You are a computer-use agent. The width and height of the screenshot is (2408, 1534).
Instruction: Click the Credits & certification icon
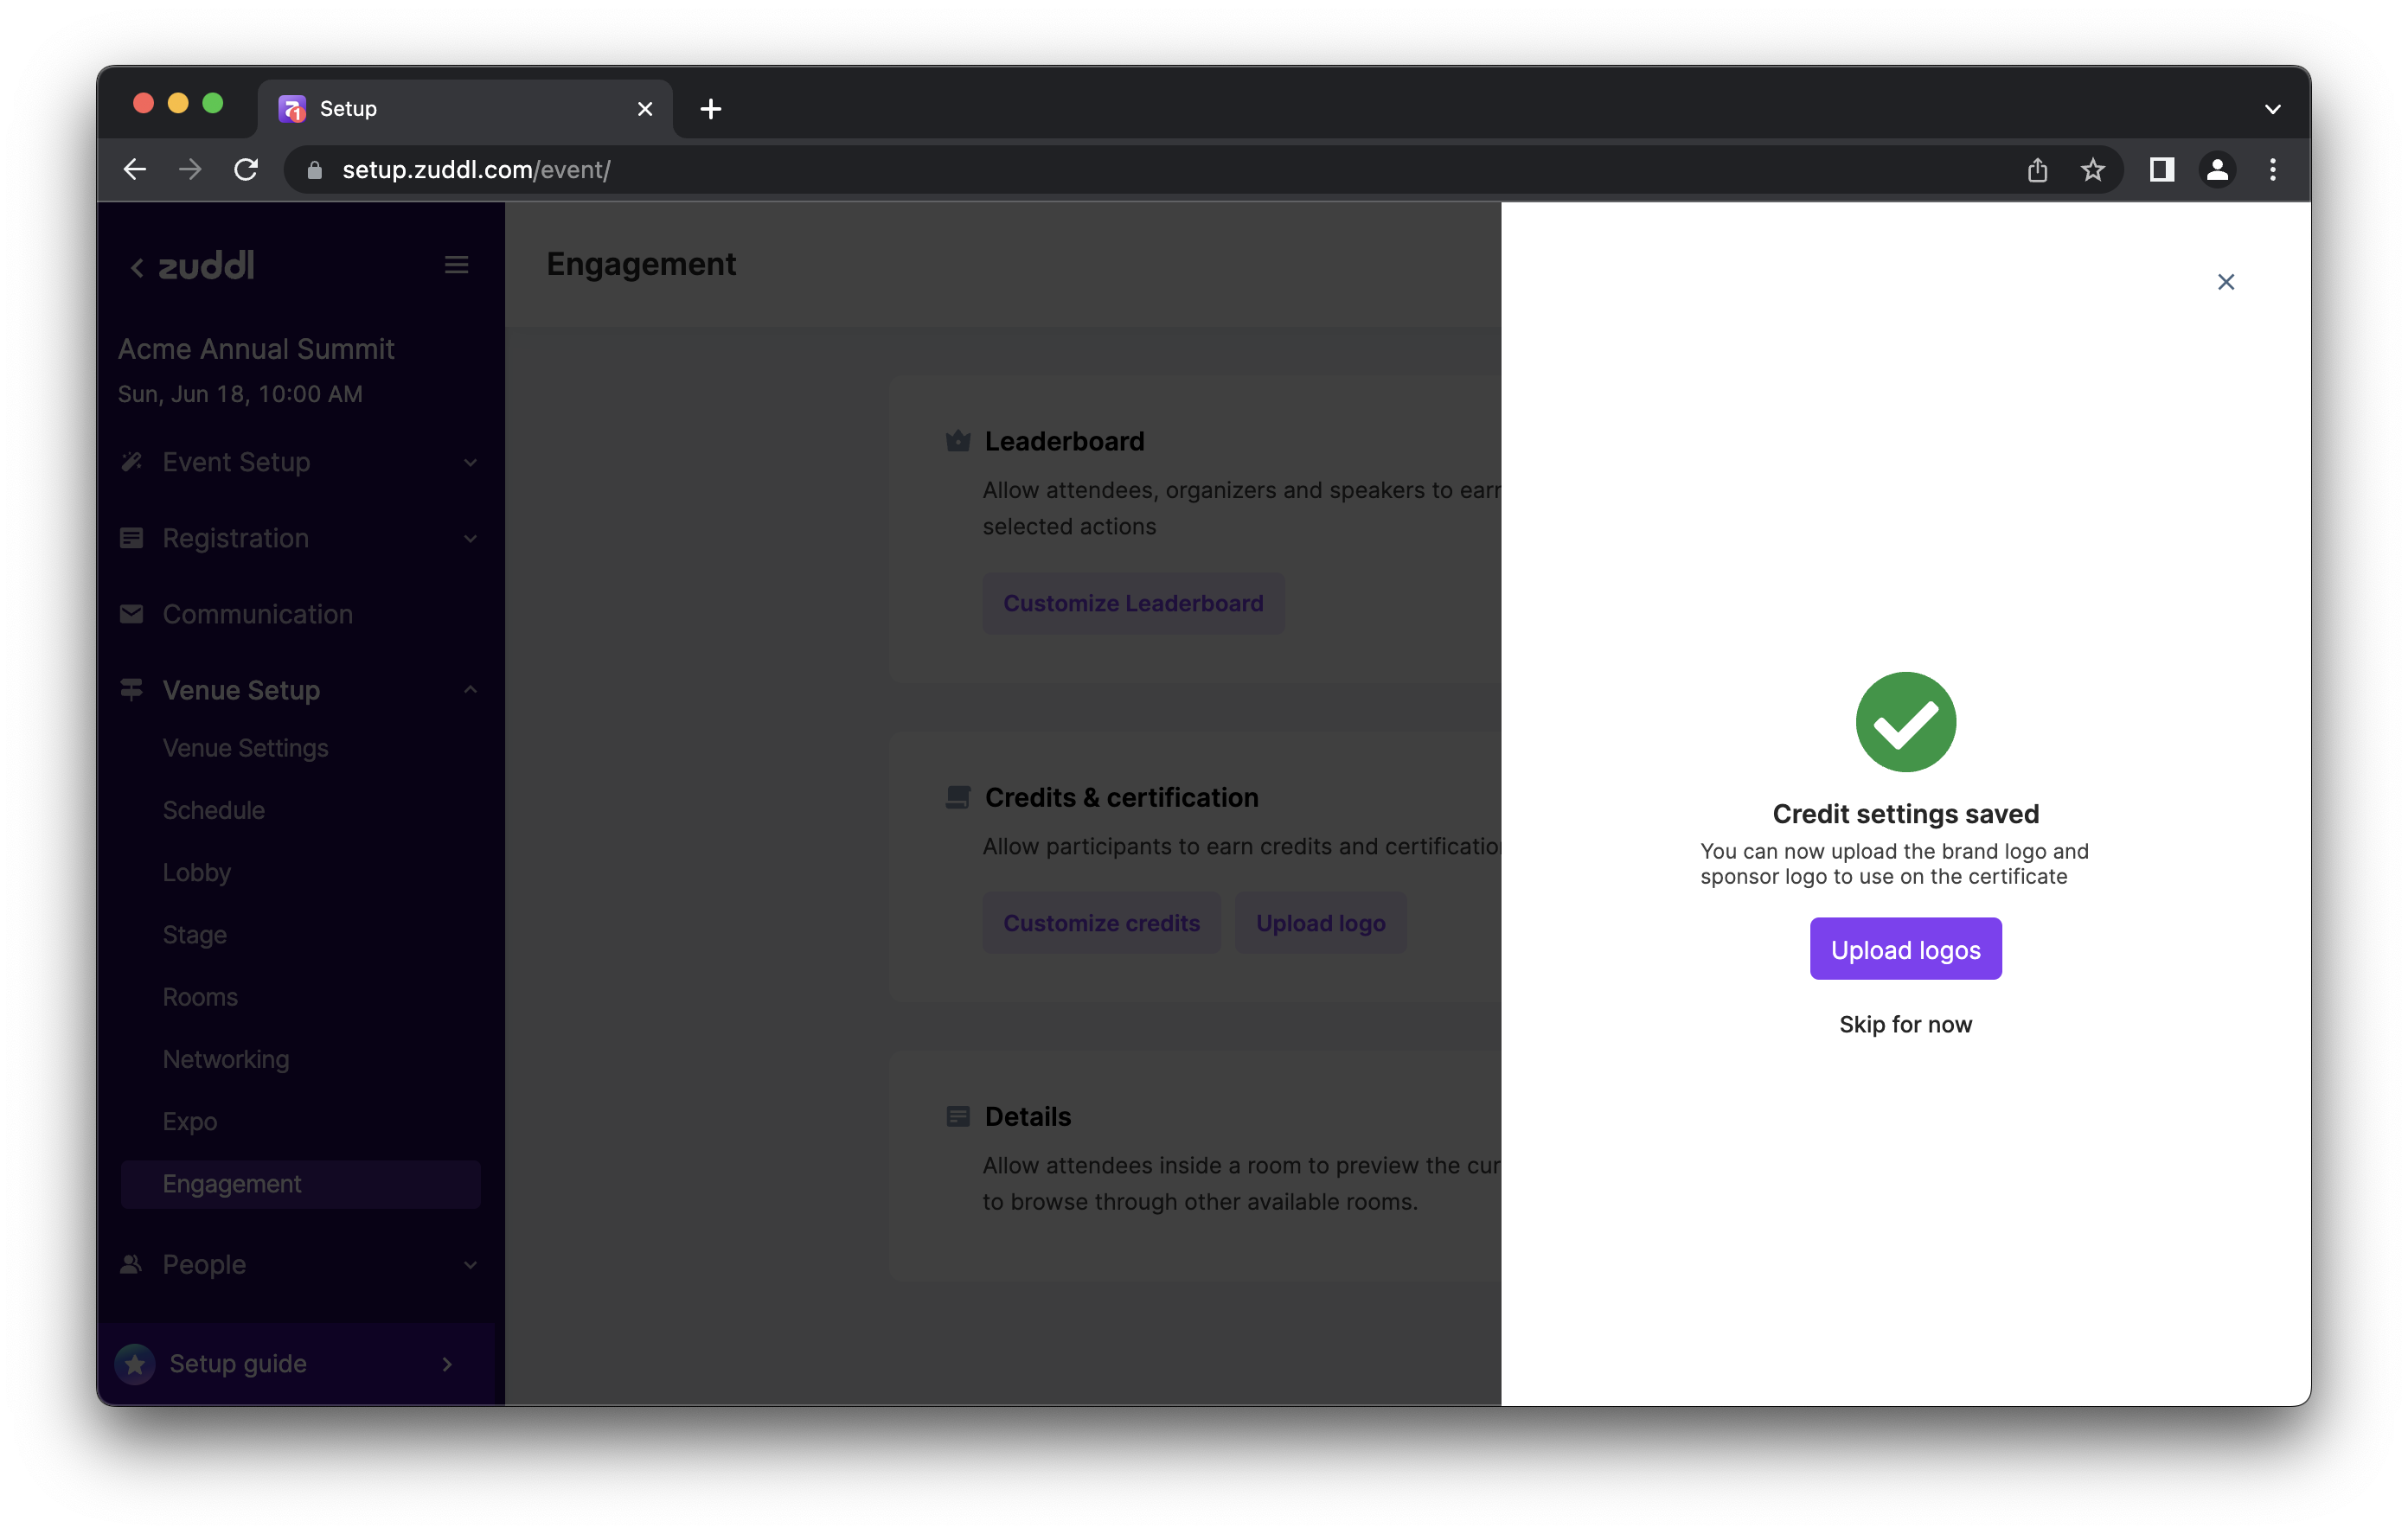click(957, 797)
